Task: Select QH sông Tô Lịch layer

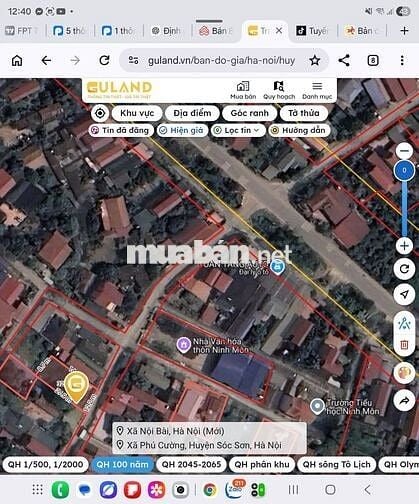Action: pyautogui.click(x=337, y=464)
